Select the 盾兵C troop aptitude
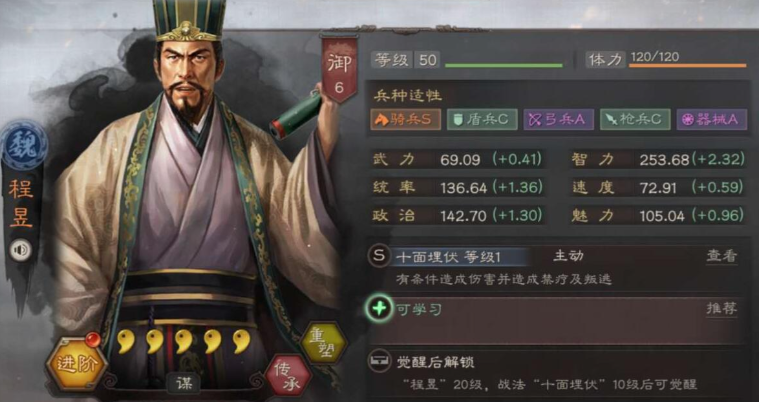Image resolution: width=759 pixels, height=402 pixels. pyautogui.click(x=482, y=120)
